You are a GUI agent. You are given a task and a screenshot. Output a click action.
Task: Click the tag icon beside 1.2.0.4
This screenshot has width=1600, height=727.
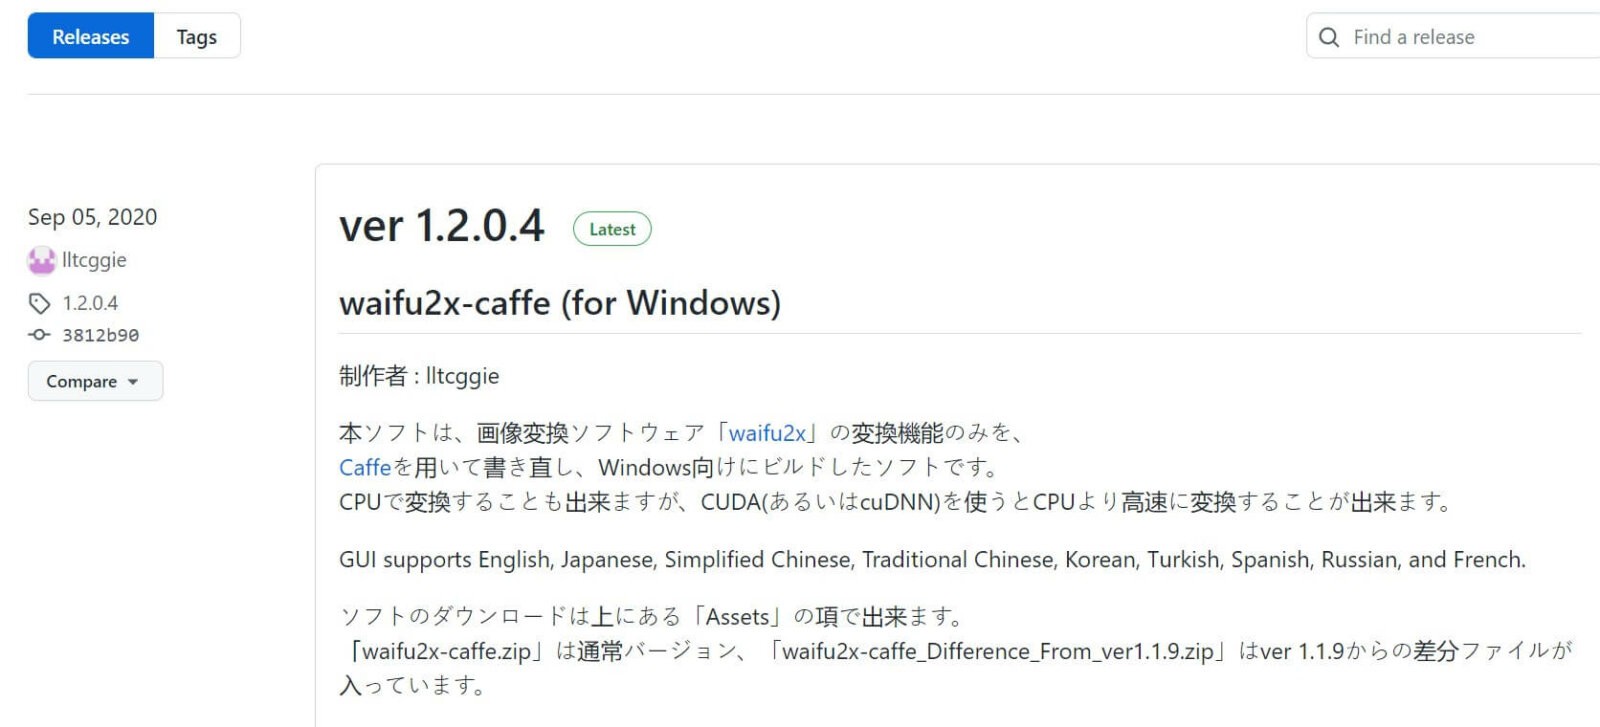click(38, 302)
